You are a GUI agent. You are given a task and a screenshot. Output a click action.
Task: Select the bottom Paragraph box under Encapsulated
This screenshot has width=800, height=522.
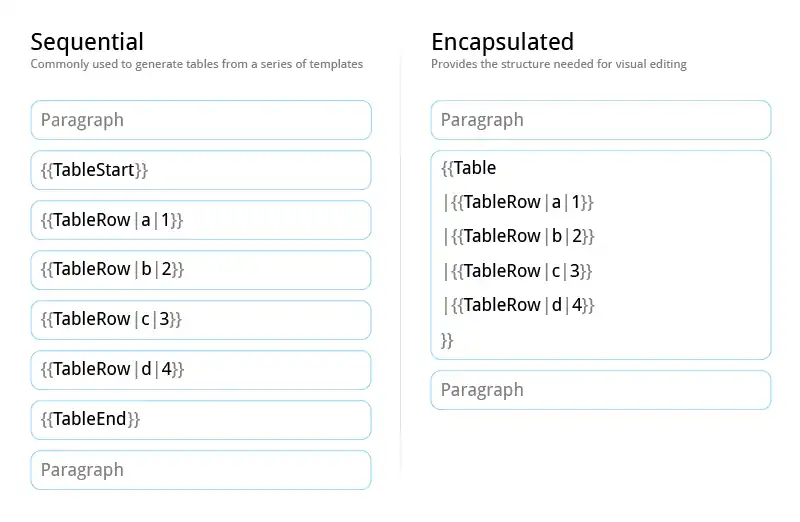click(x=601, y=390)
